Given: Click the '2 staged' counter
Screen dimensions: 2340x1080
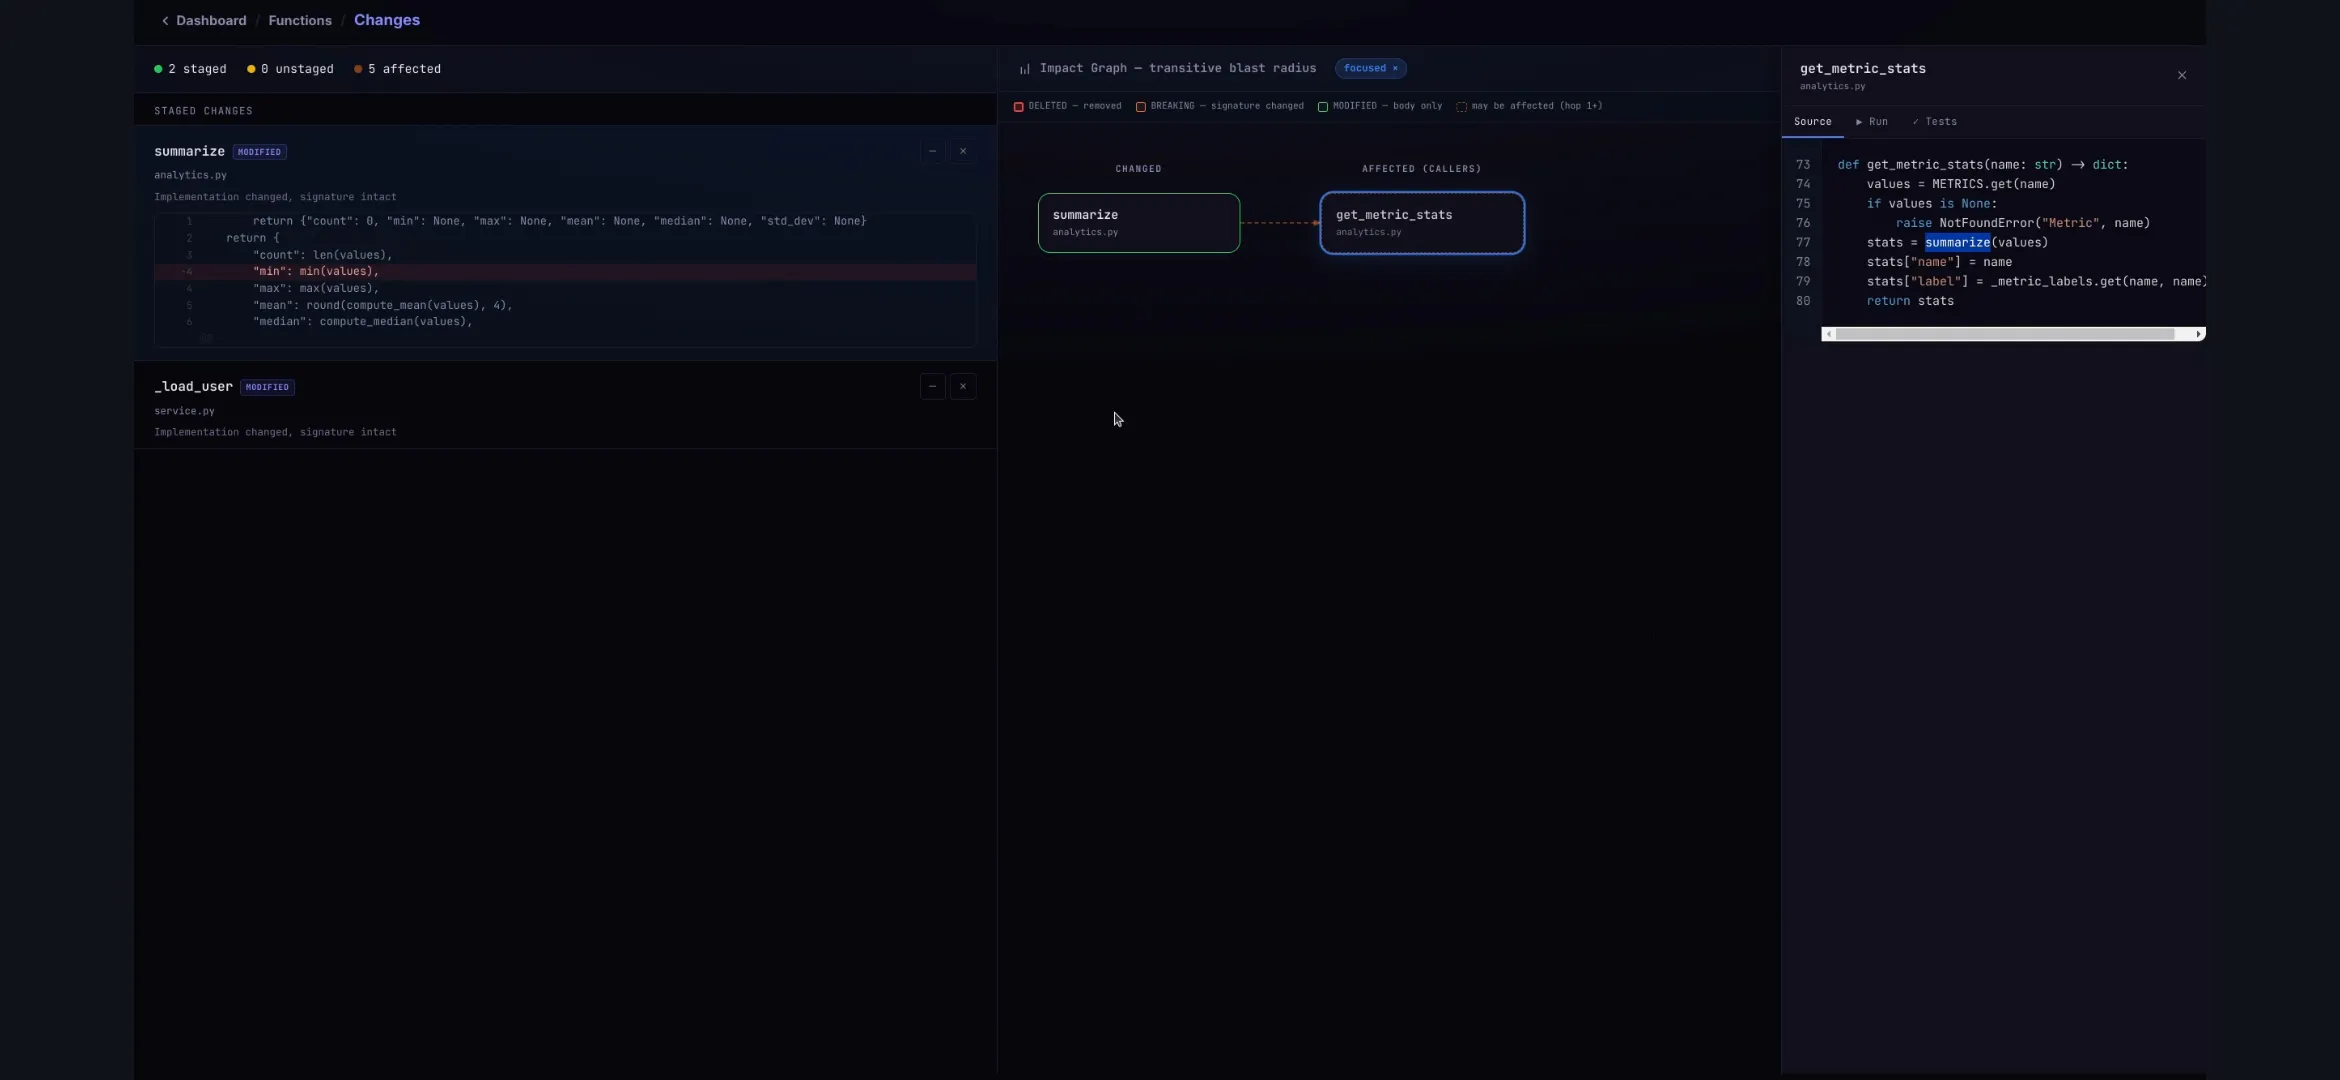Looking at the screenshot, I should pyautogui.click(x=190, y=69).
